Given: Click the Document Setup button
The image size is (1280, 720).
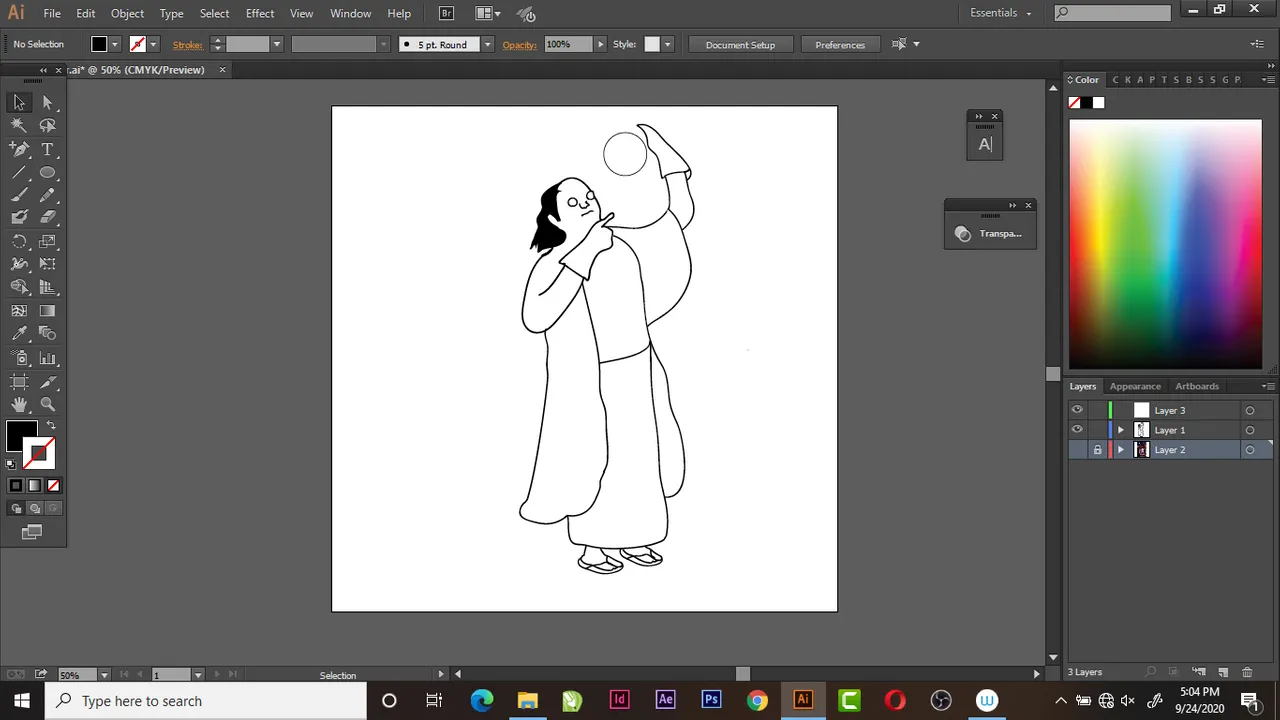Looking at the screenshot, I should pyautogui.click(x=740, y=44).
